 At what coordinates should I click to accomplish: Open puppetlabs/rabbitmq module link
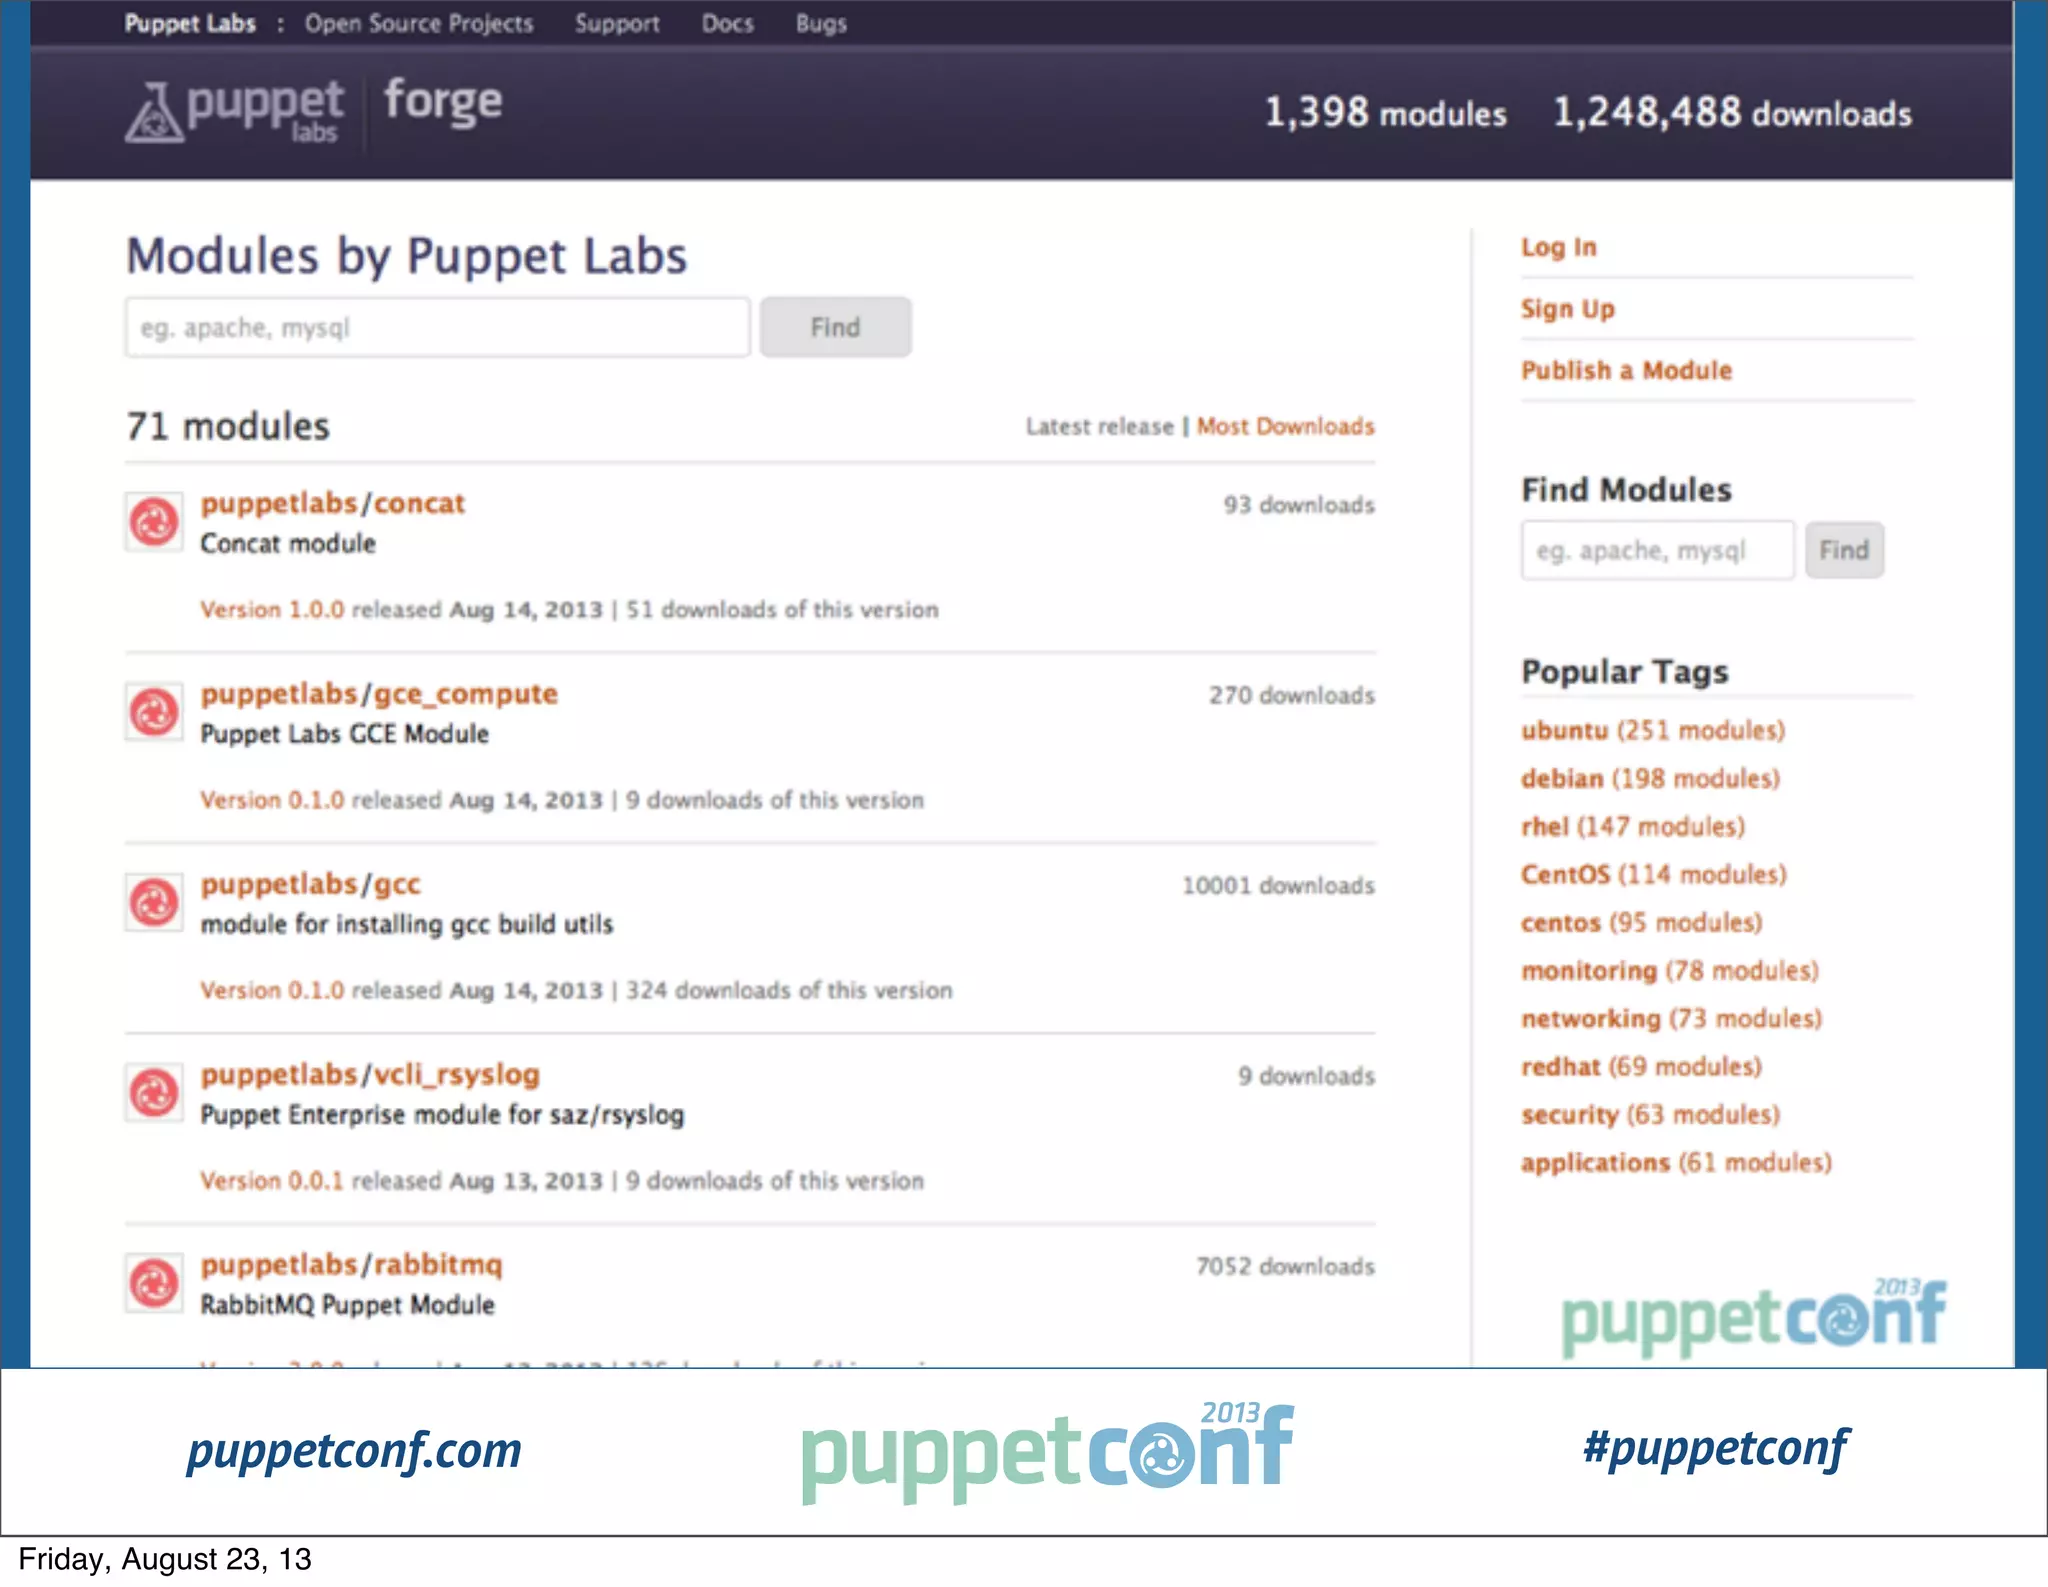pyautogui.click(x=351, y=1264)
